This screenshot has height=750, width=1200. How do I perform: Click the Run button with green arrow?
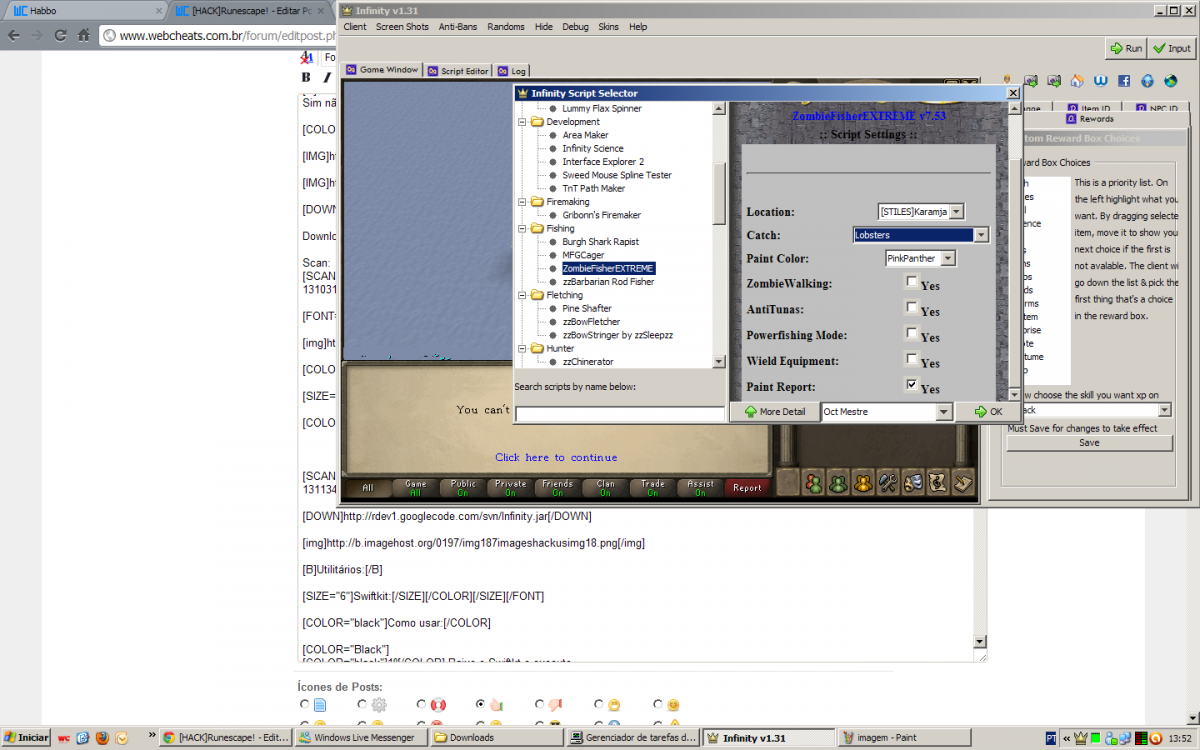pyautogui.click(x=1126, y=48)
